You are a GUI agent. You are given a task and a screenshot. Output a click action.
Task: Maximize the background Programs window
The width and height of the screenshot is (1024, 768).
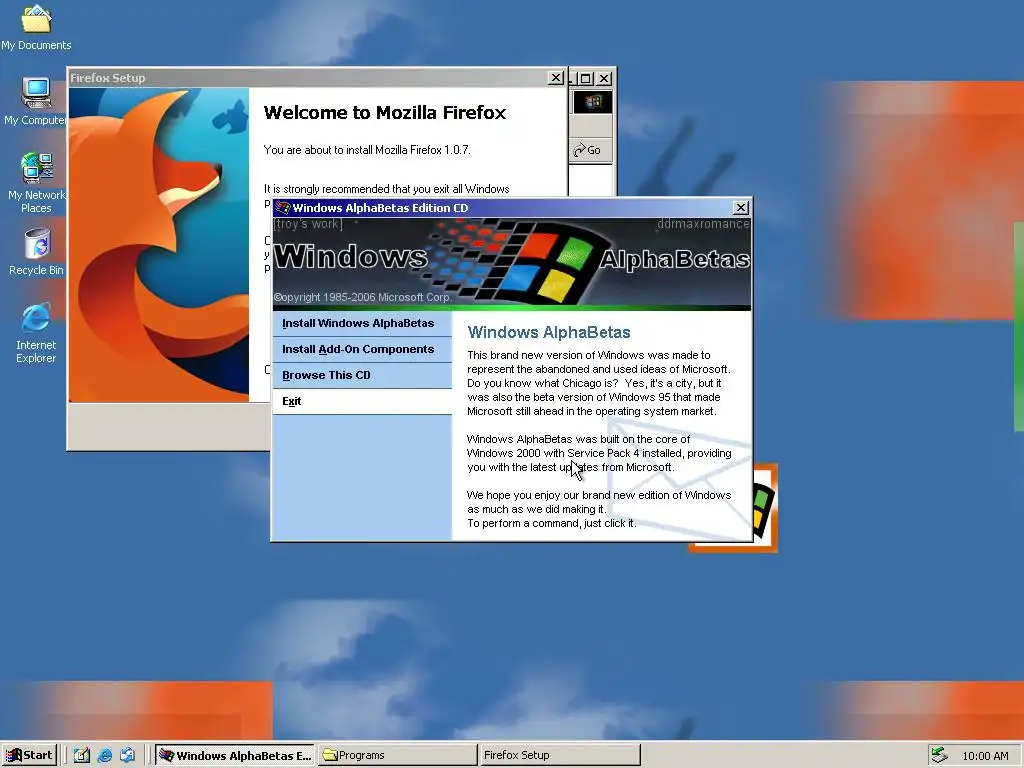(x=586, y=78)
